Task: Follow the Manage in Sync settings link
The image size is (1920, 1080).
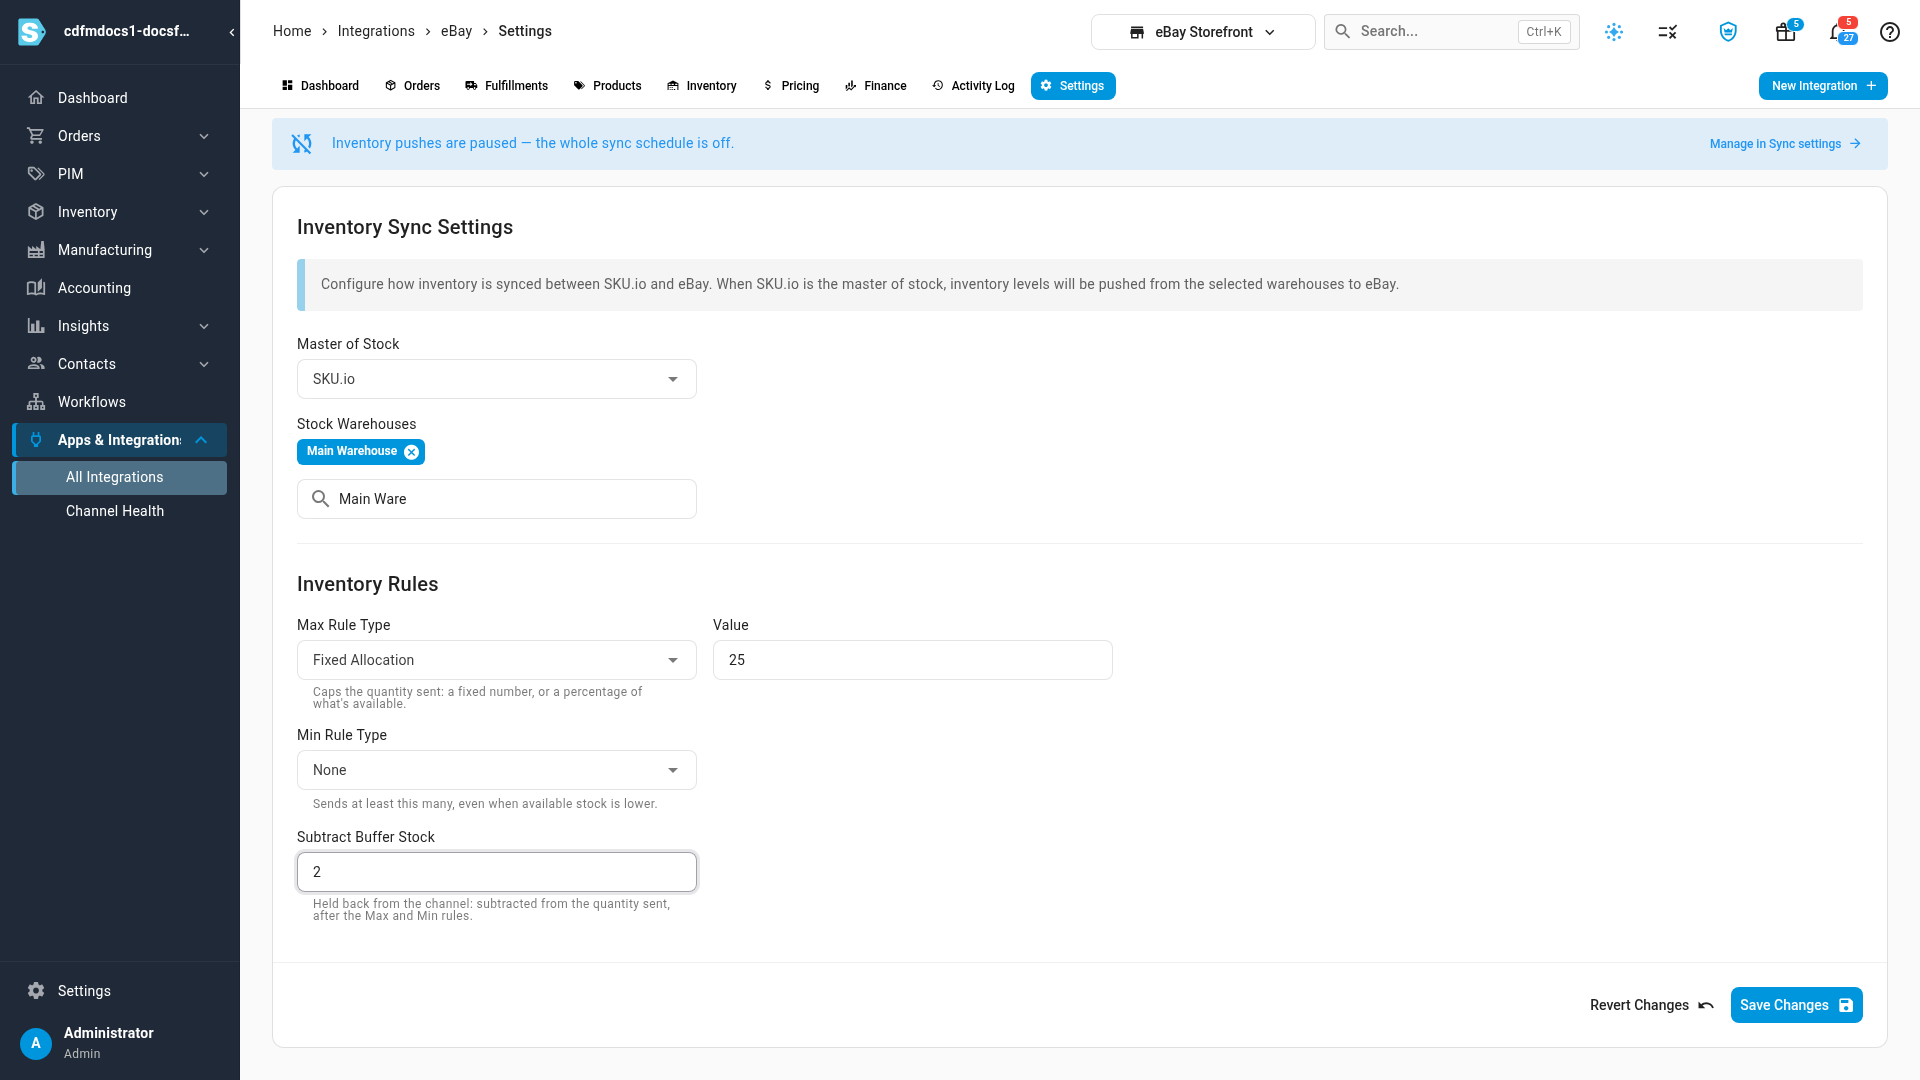Action: [1785, 144]
